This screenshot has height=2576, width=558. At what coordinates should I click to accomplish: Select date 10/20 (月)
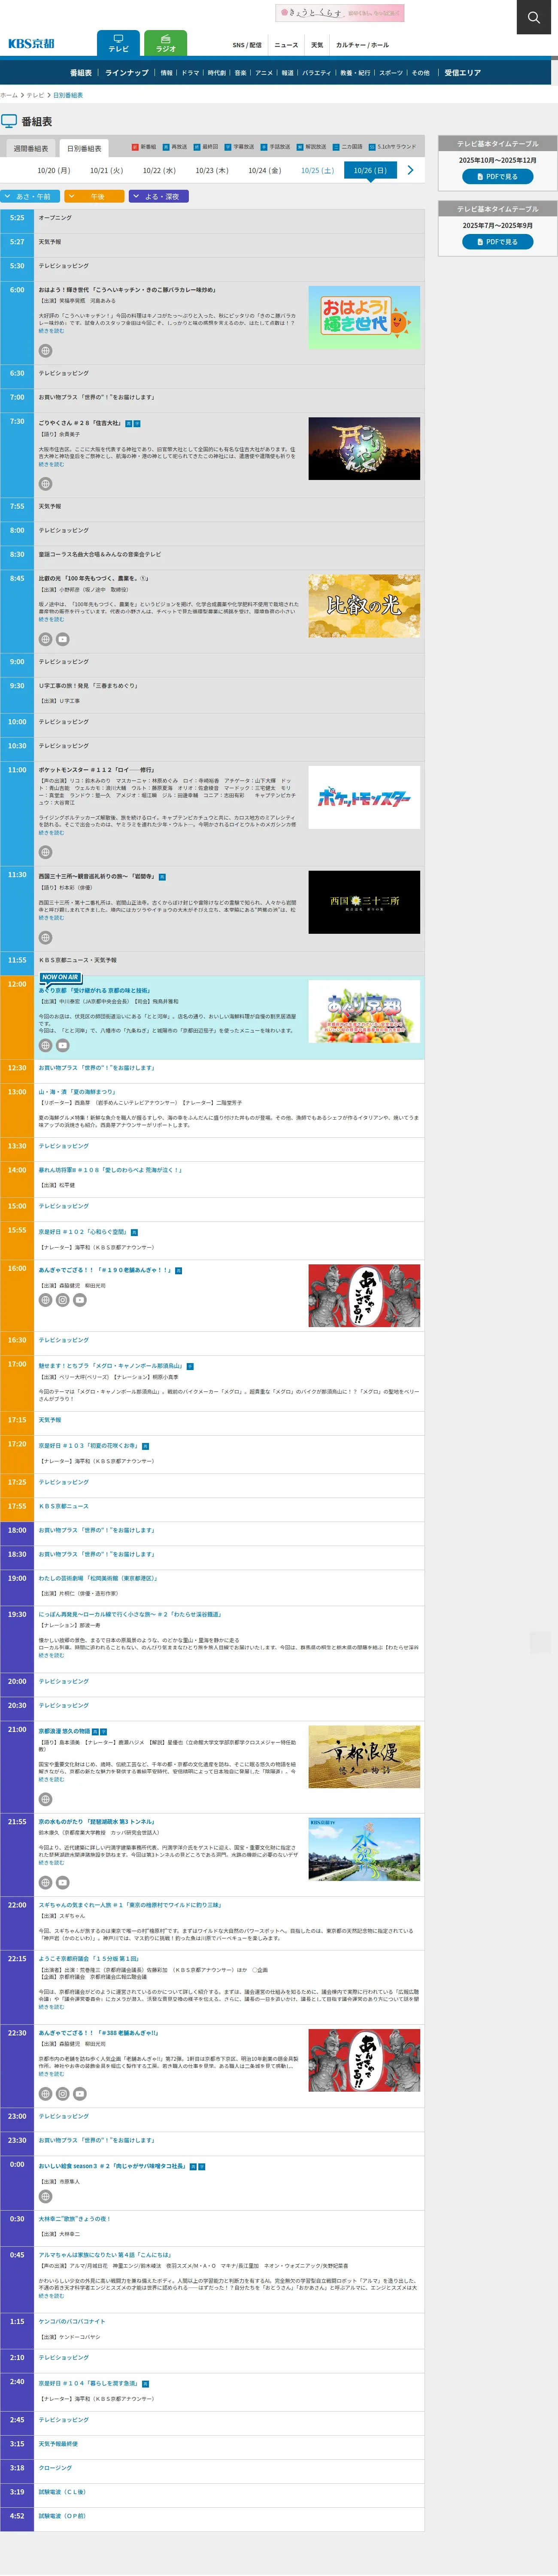(x=54, y=171)
